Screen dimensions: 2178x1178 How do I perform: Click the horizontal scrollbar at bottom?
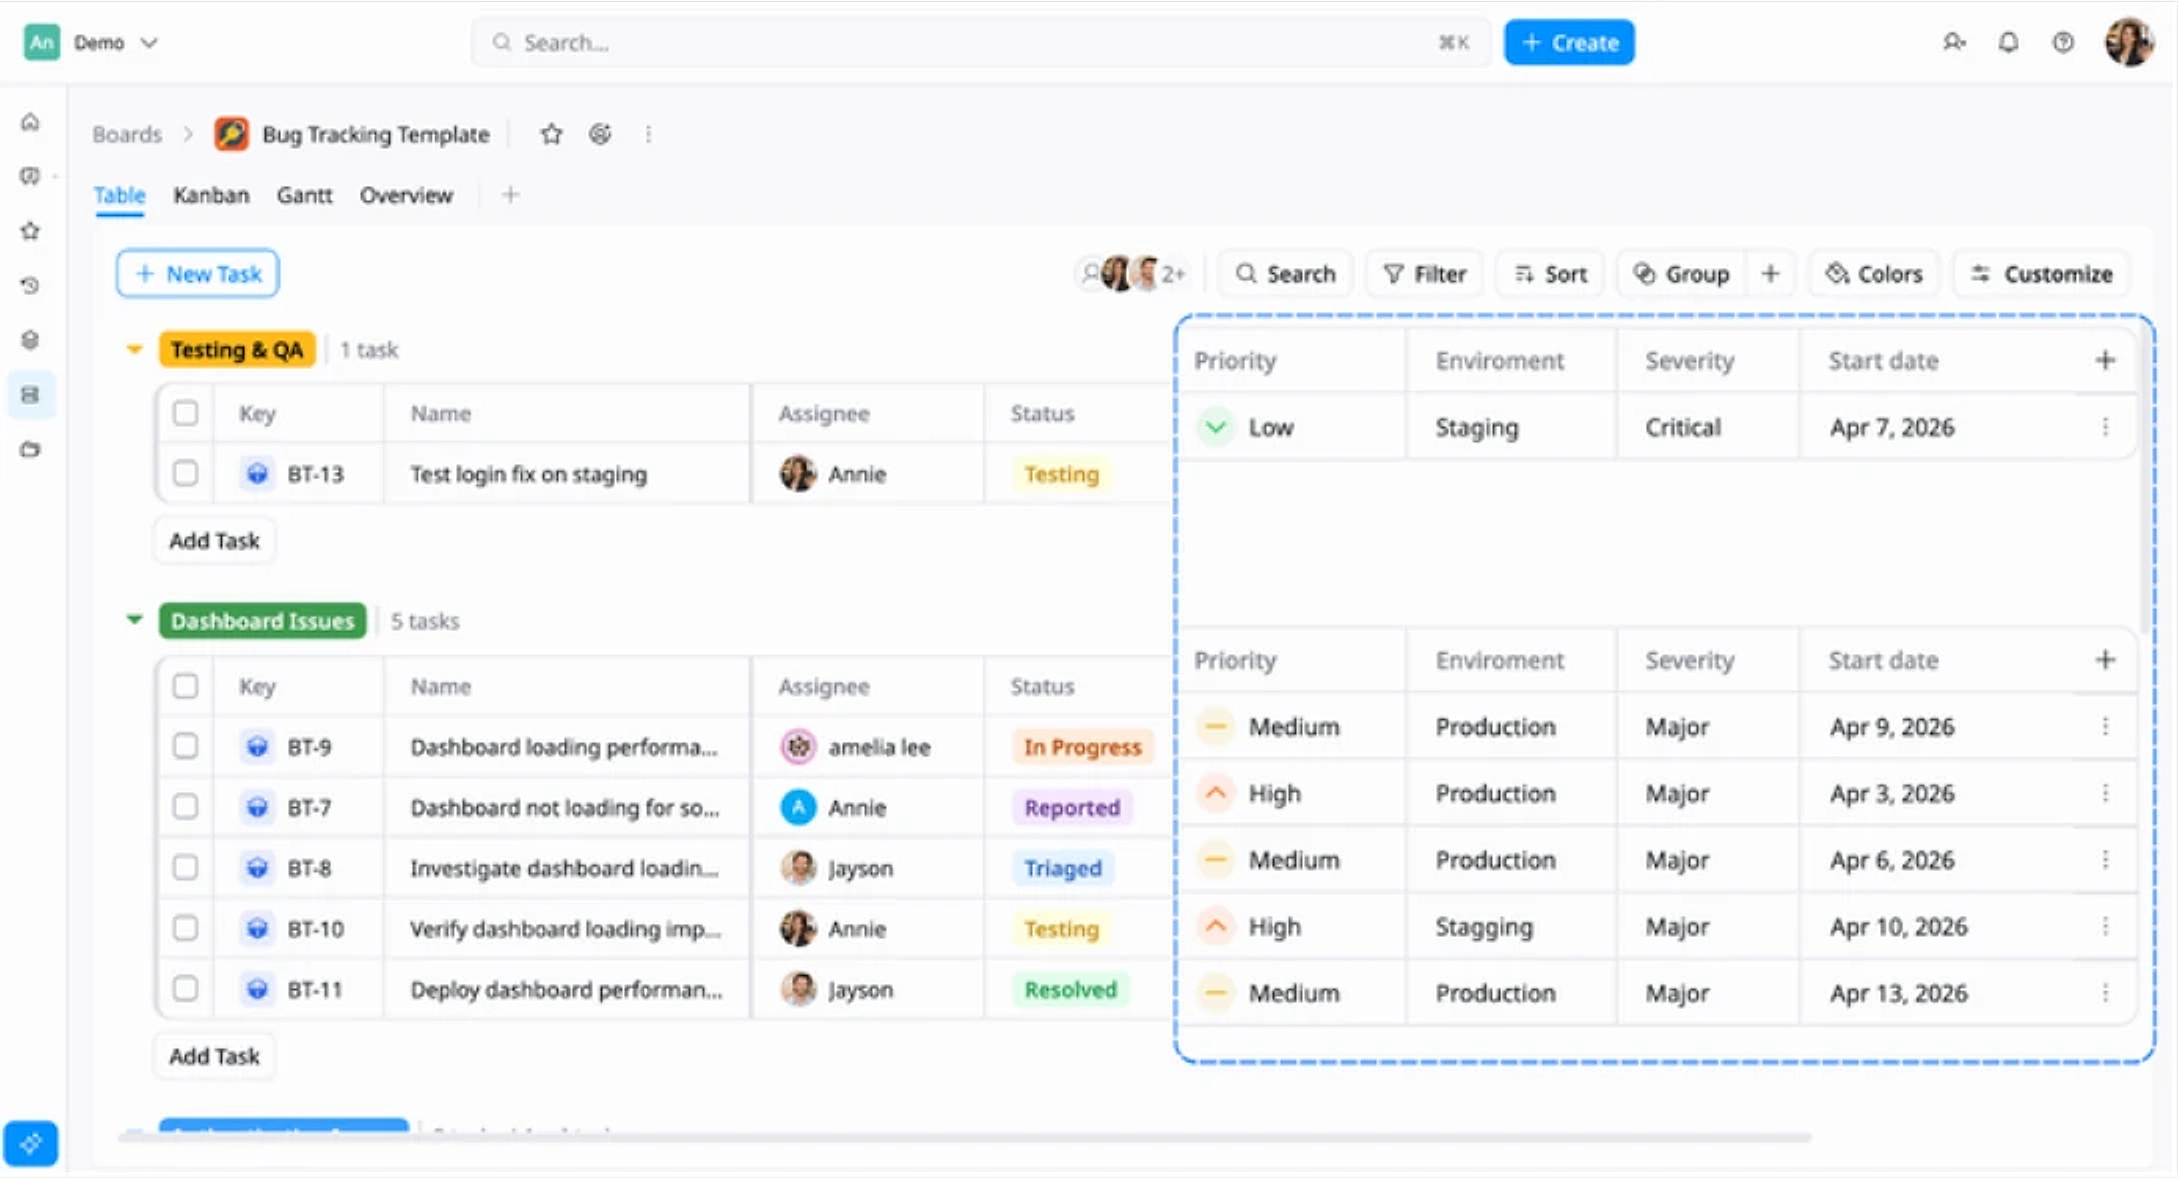click(965, 1137)
